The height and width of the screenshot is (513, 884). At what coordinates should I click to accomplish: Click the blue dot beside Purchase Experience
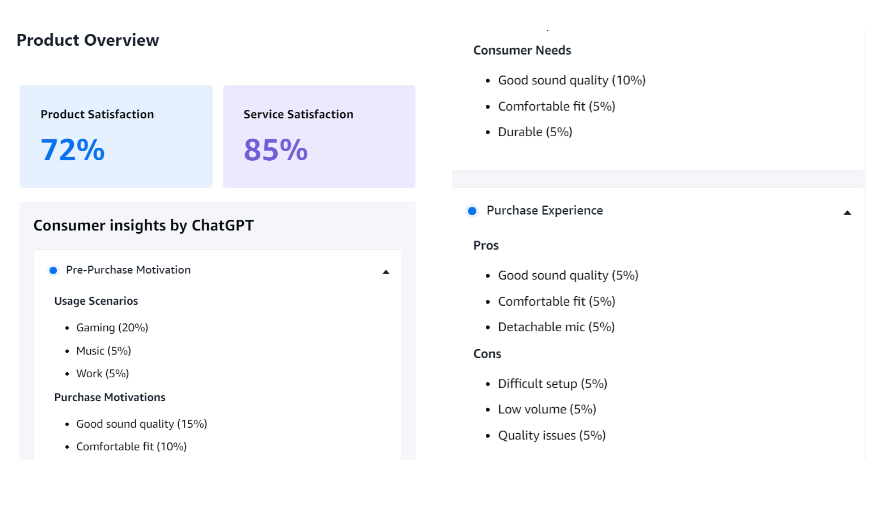472,211
